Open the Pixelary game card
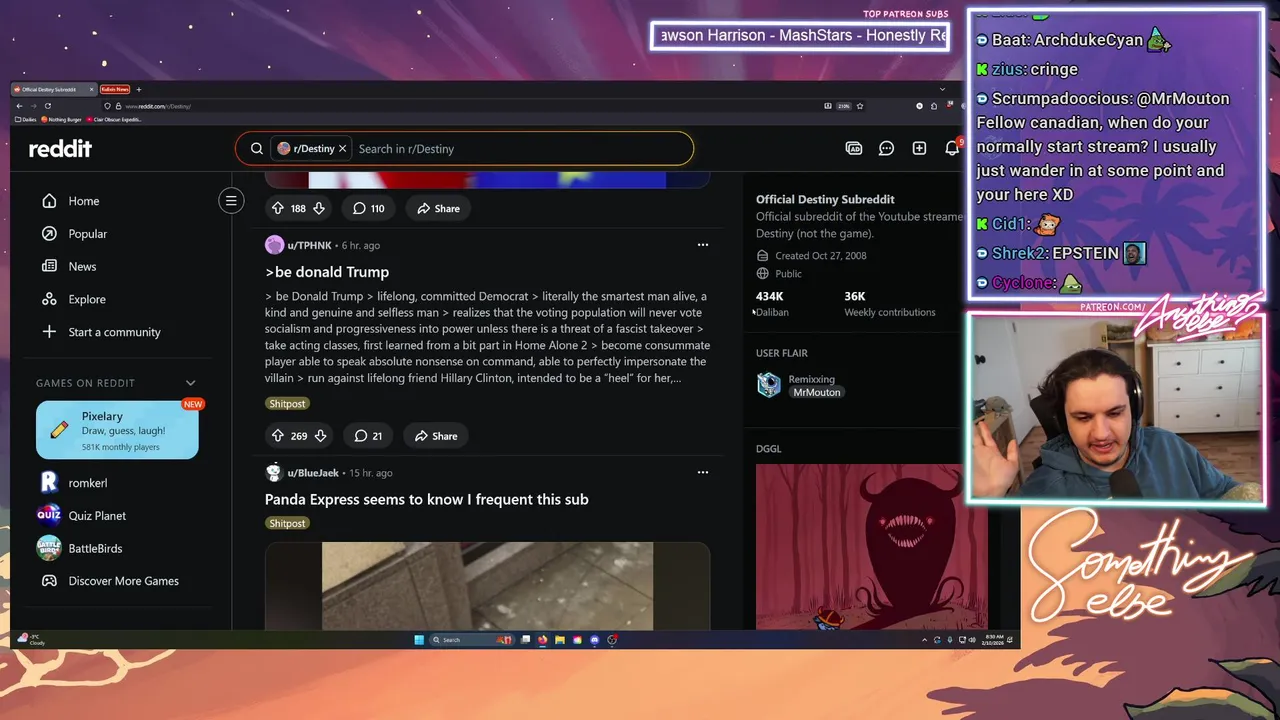Screen dimensions: 1280x720 click(117, 430)
